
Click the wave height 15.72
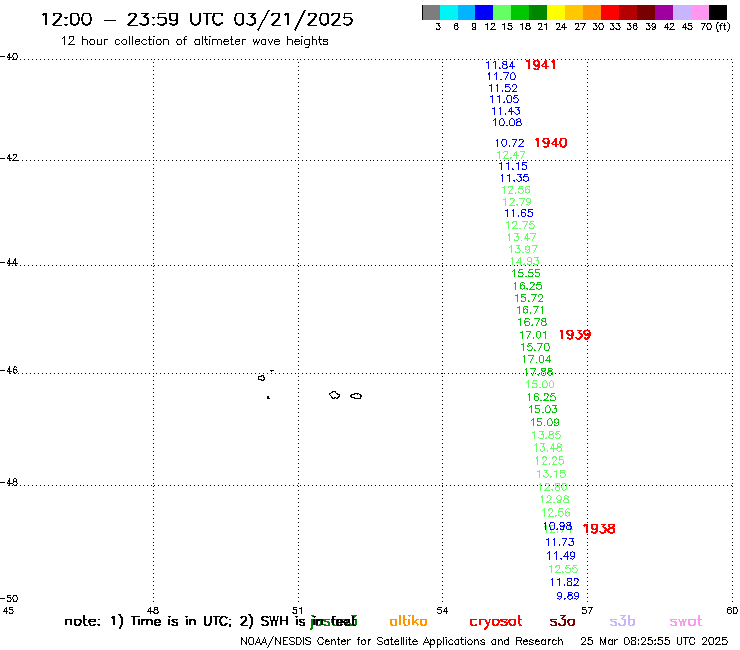pos(529,298)
